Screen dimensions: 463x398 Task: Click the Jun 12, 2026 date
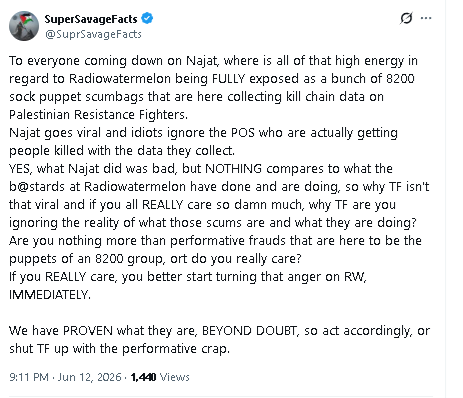(x=89, y=377)
